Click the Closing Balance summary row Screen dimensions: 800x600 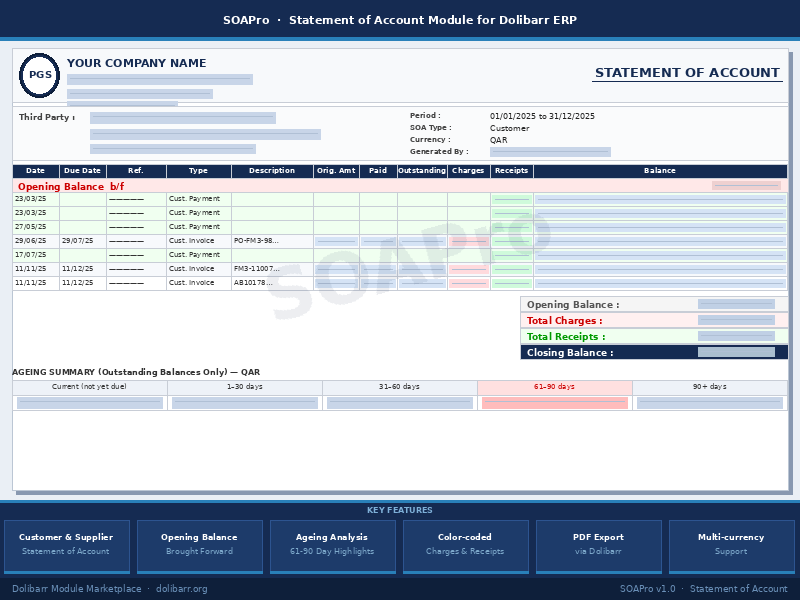click(654, 352)
